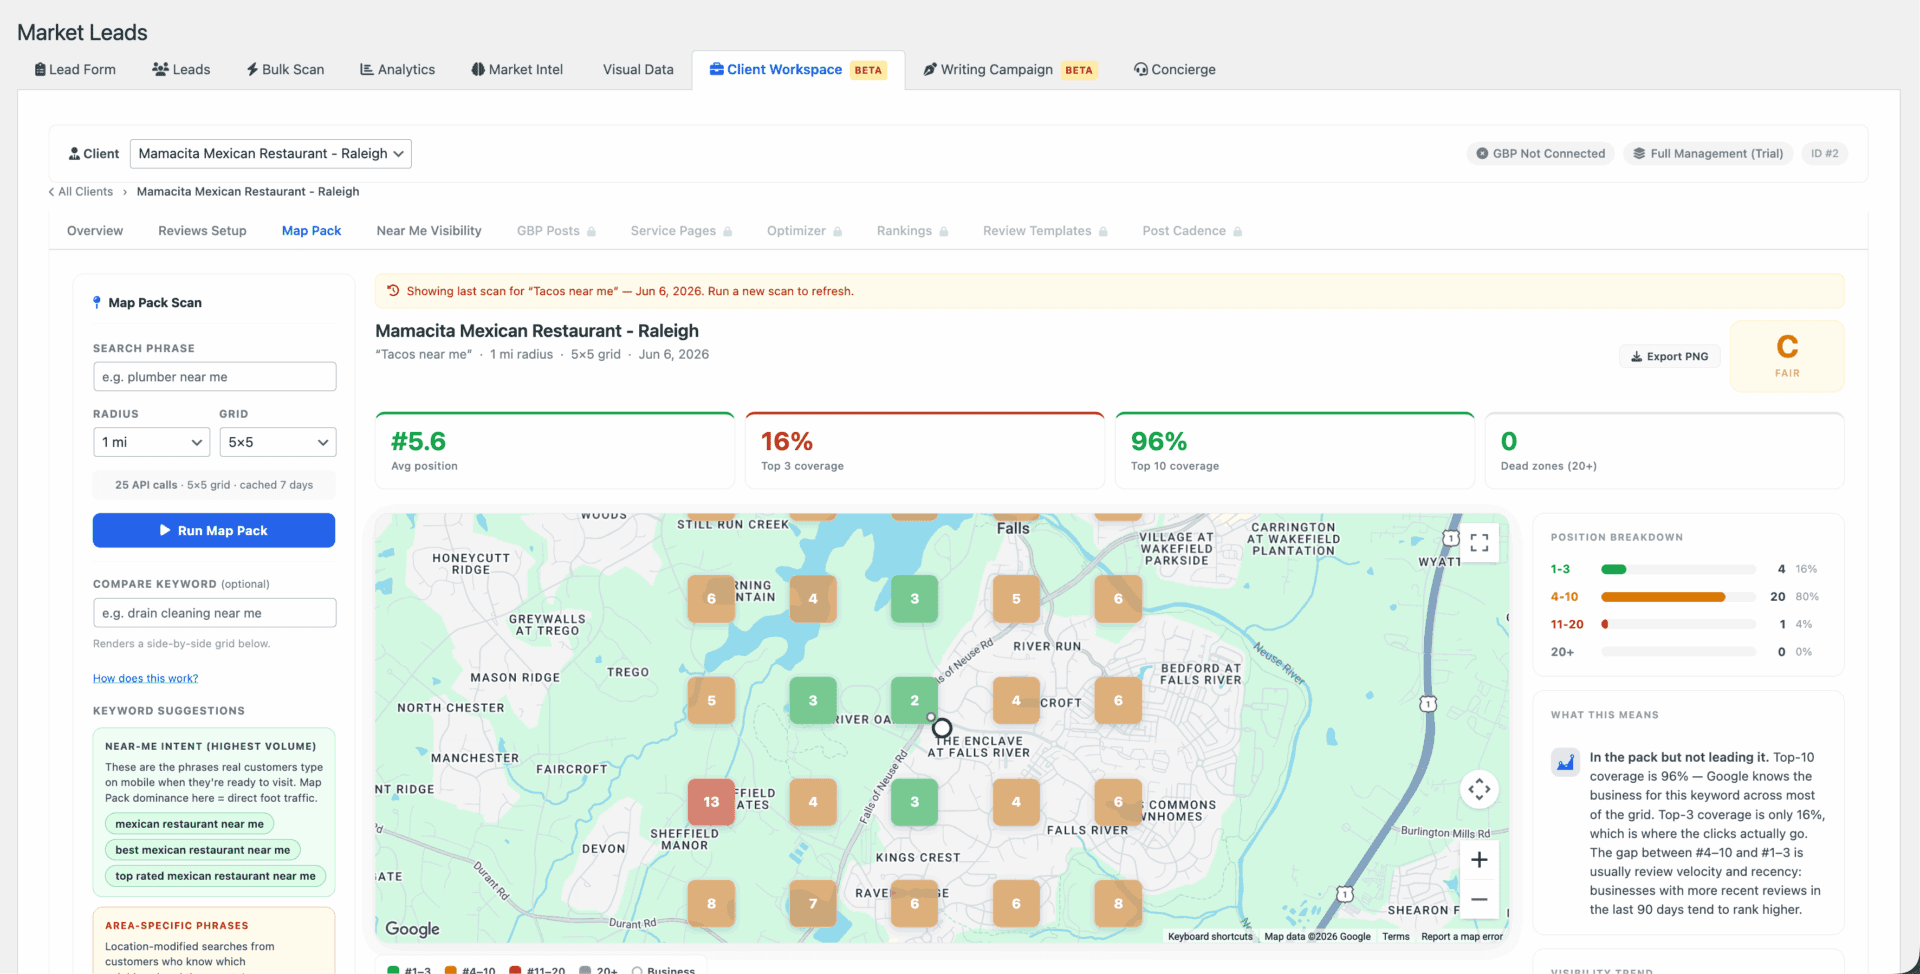Open the Analytics tab

pos(397,69)
